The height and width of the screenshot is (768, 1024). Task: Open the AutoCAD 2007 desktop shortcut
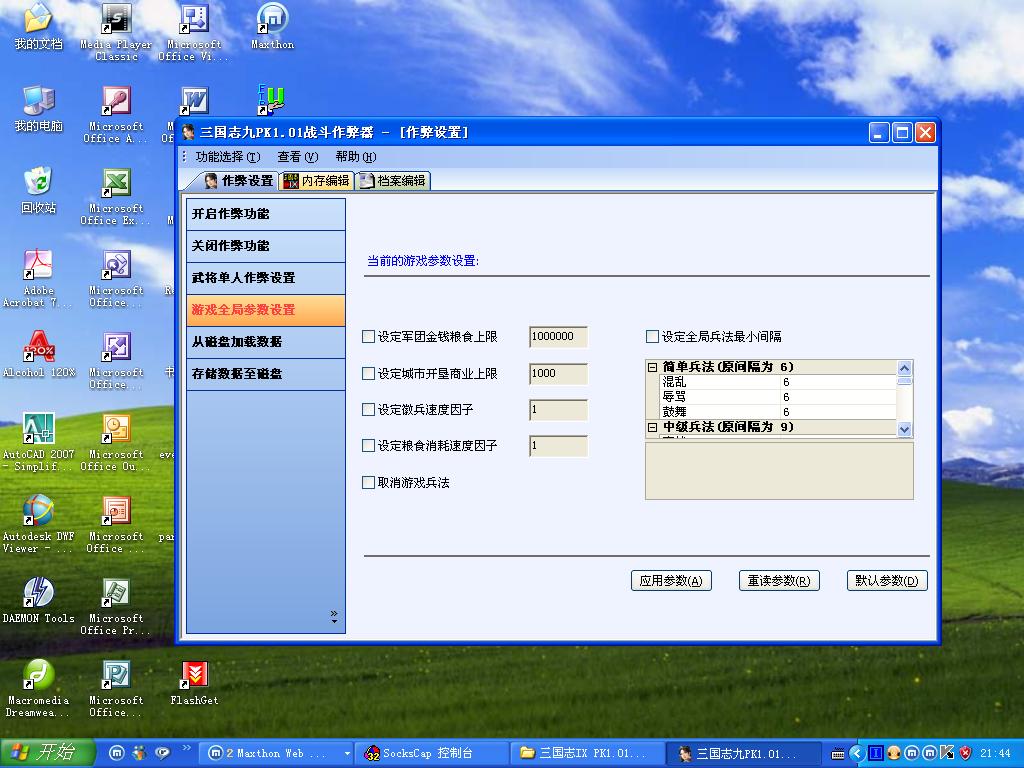coord(38,430)
